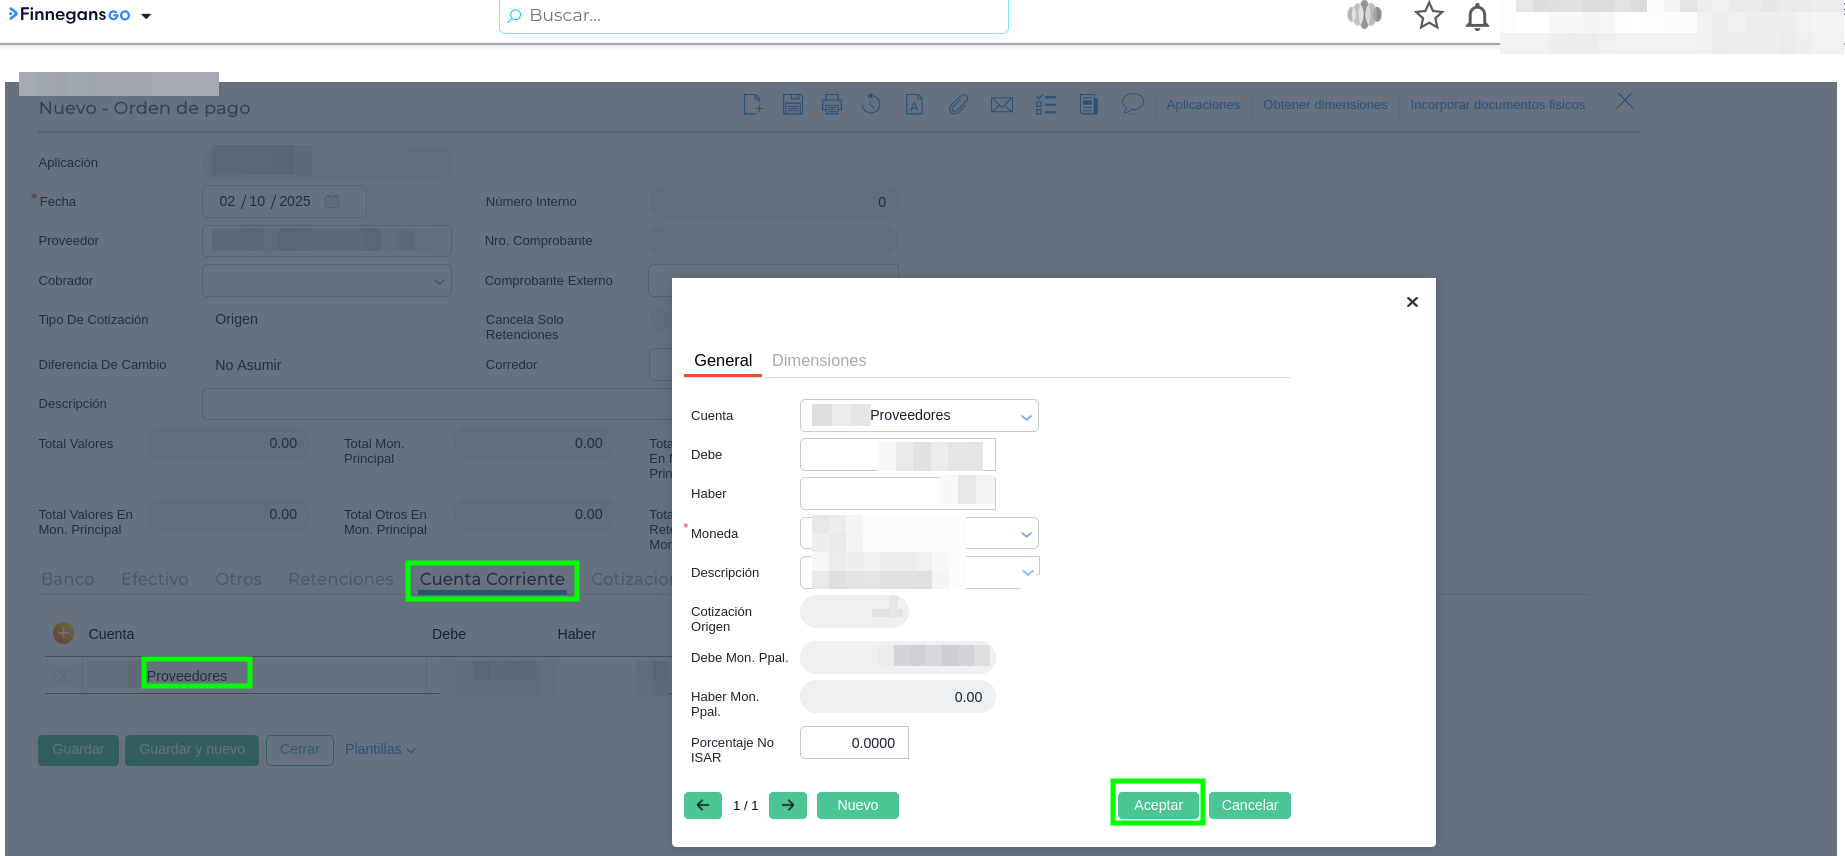
Task: Click the favorites star icon
Action: coord(1428,16)
